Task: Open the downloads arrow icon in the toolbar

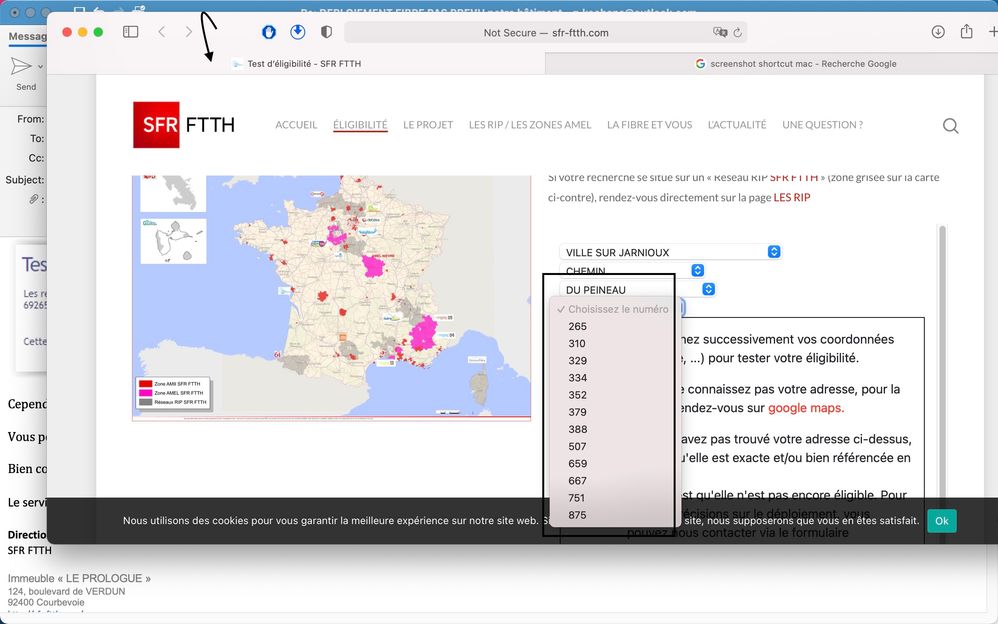Action: coord(938,31)
